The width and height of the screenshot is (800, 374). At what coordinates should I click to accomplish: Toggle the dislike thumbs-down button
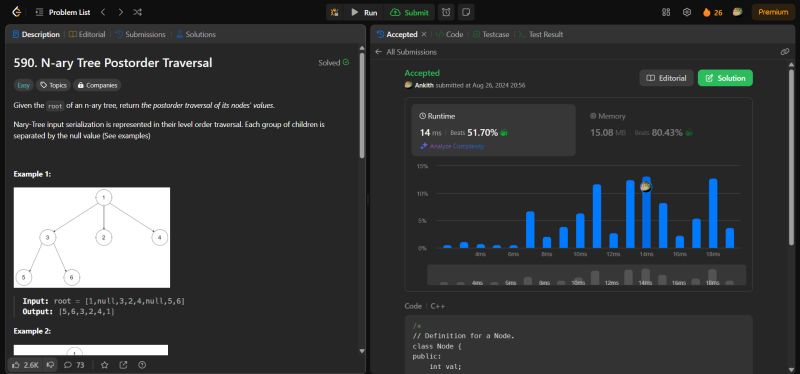[50, 365]
